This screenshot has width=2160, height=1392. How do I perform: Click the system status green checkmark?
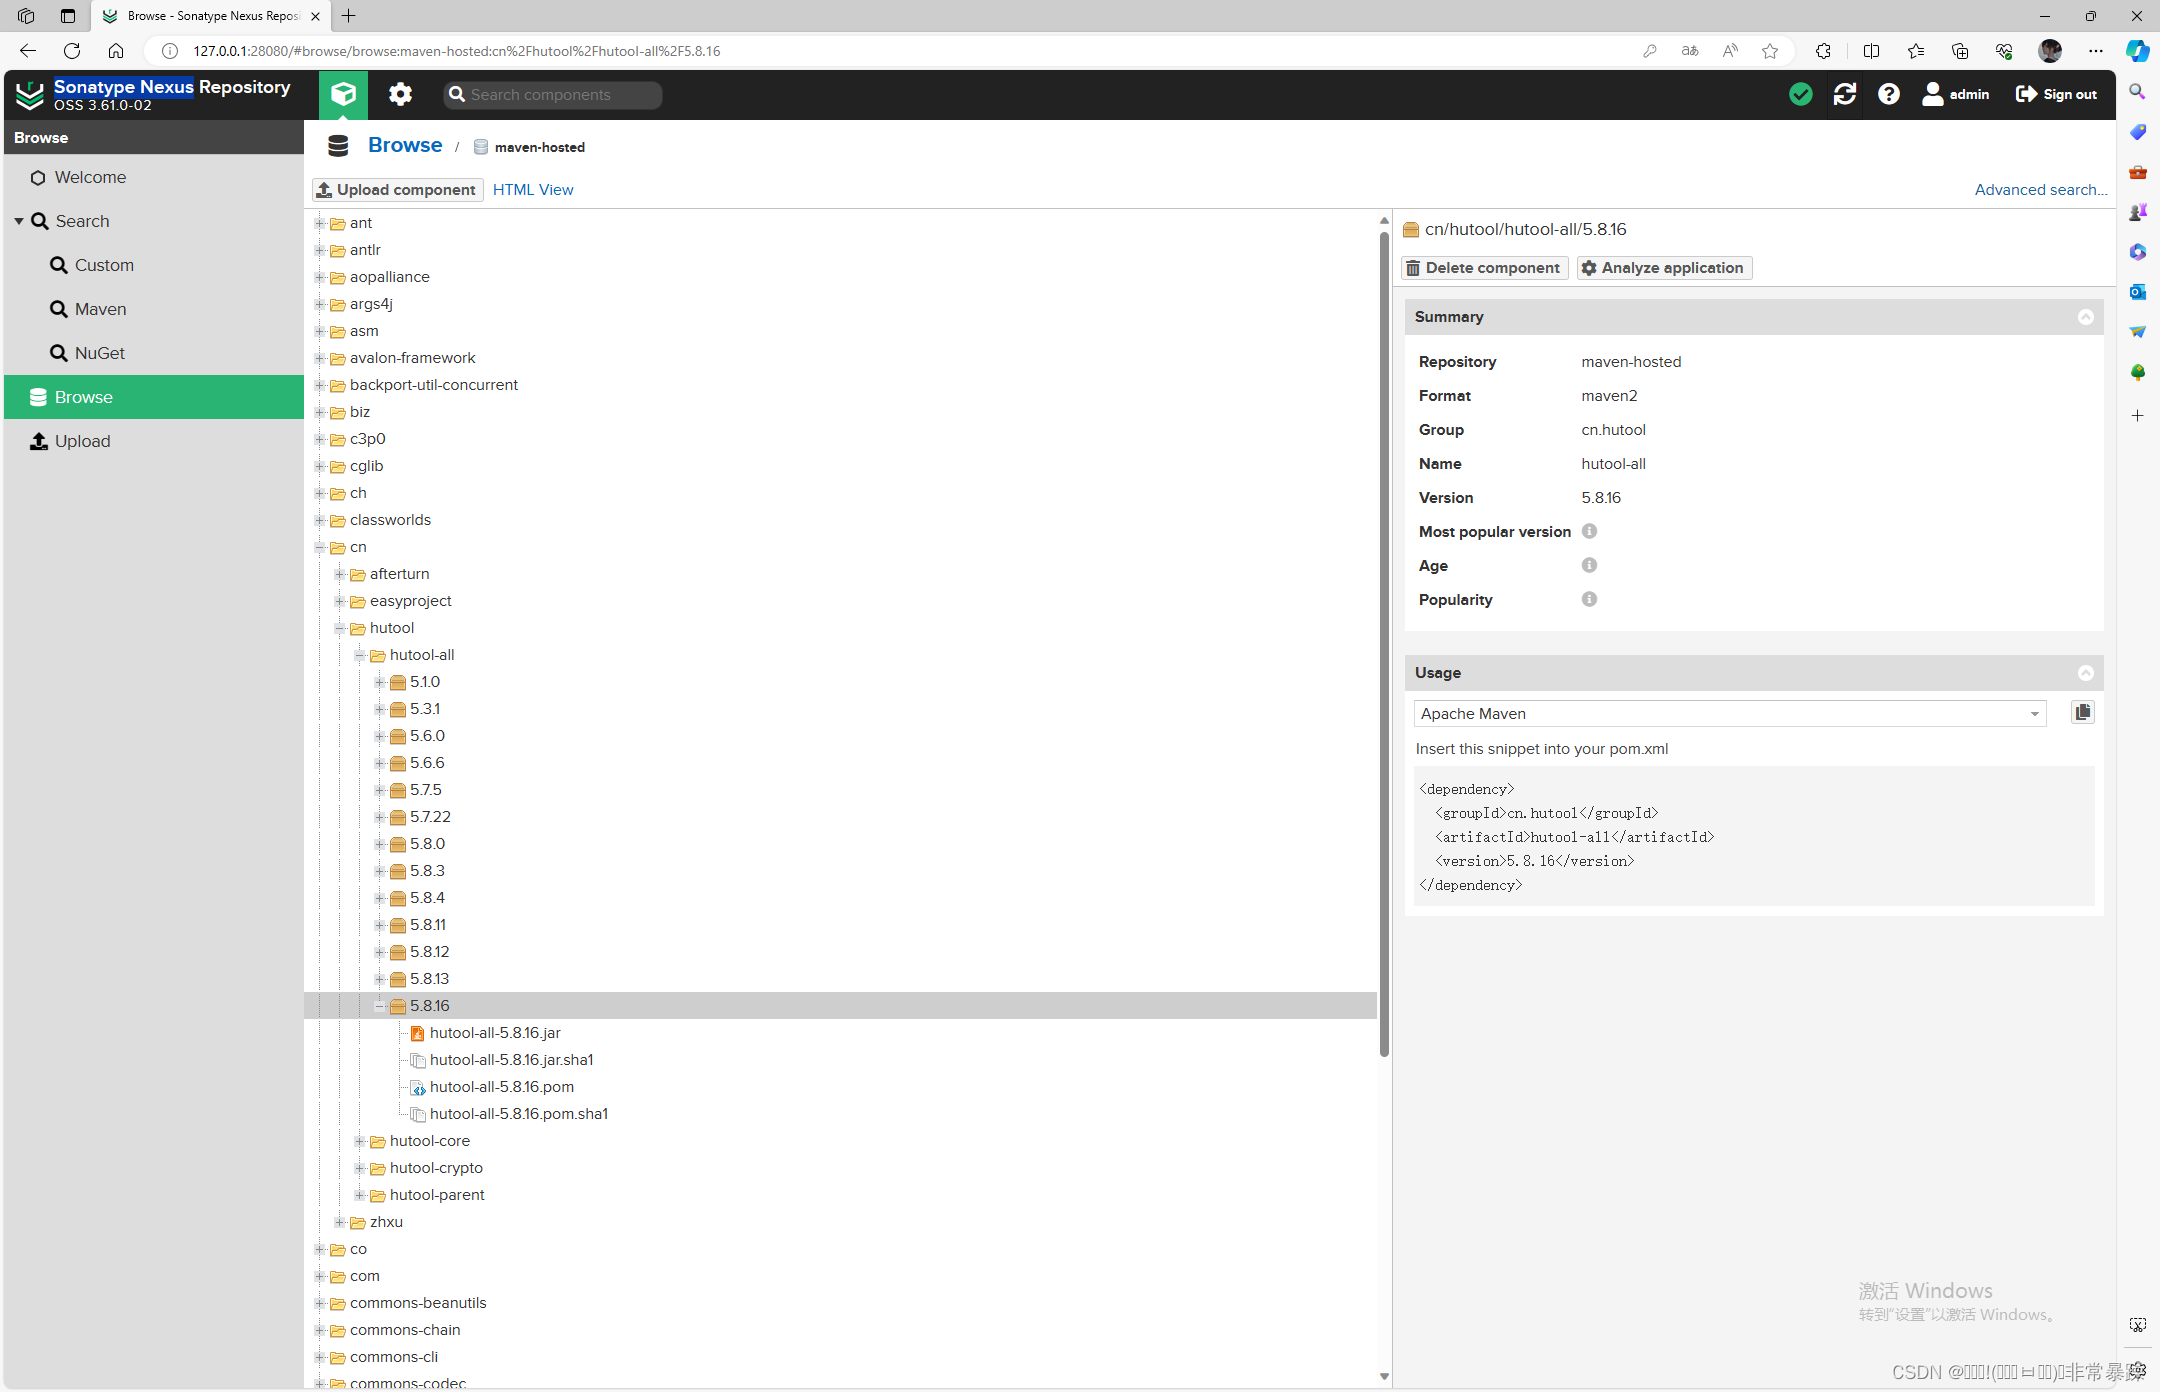(1800, 94)
